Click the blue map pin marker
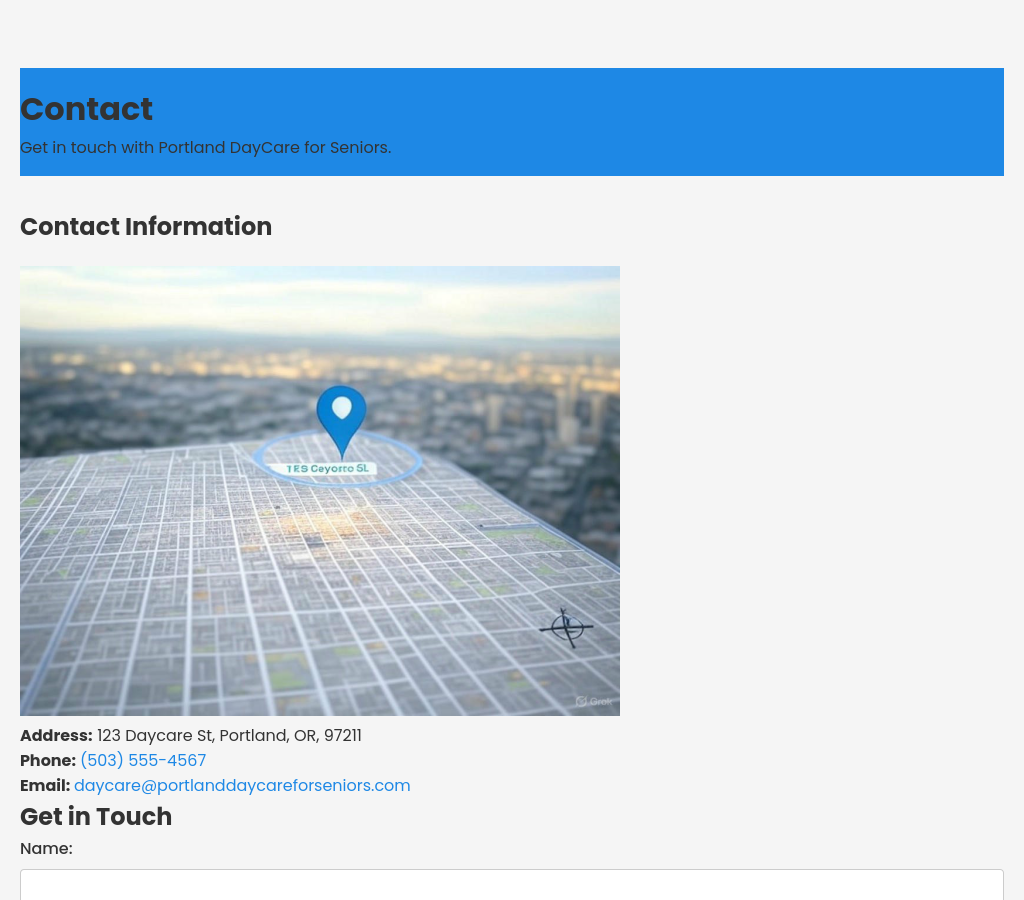1024x900 pixels. [x=341, y=414]
